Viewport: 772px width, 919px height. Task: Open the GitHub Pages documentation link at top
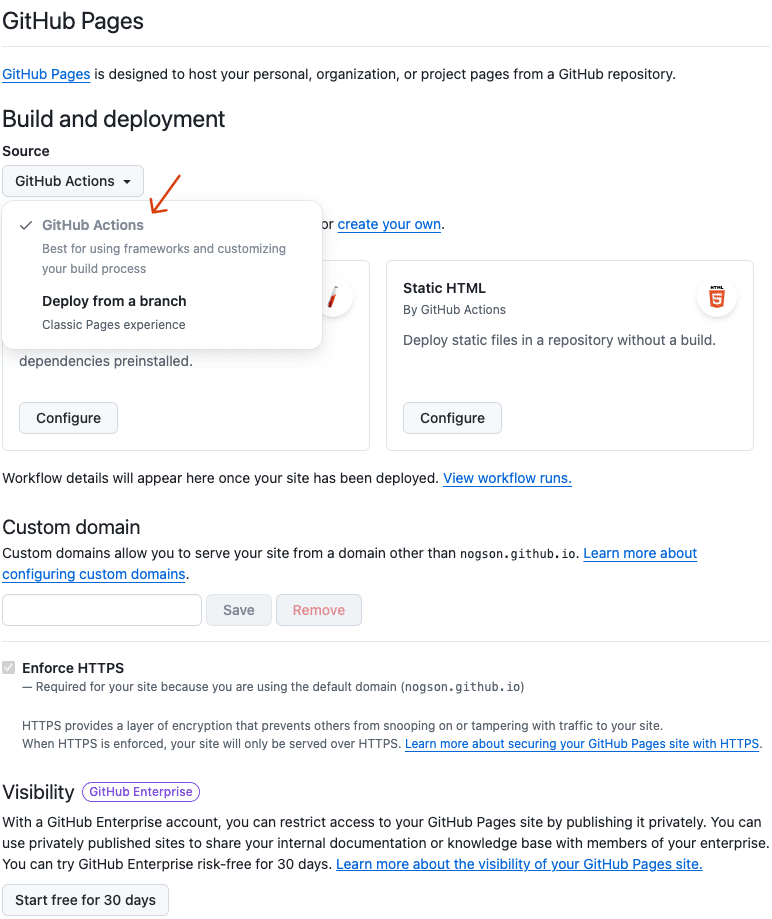(45, 74)
